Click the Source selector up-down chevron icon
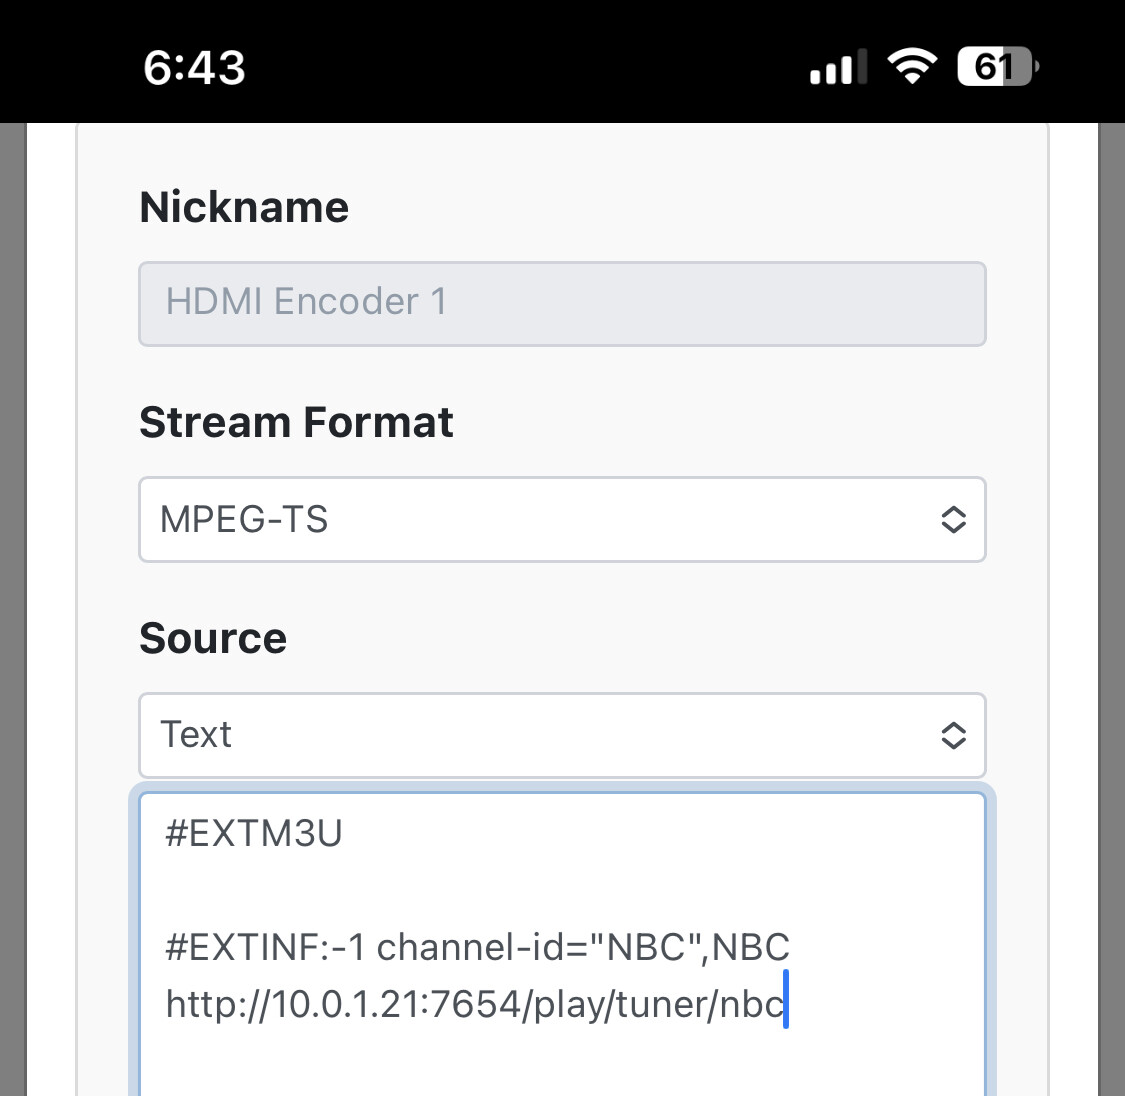 953,735
